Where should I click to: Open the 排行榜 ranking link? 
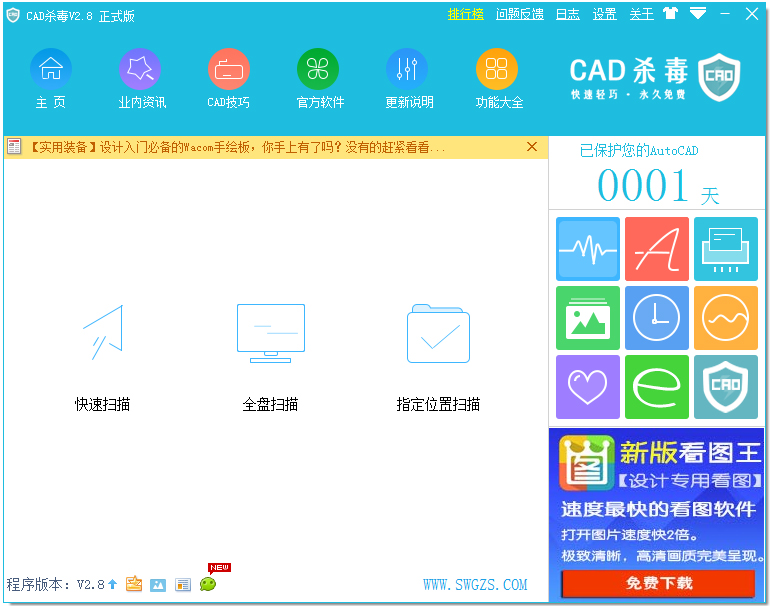[x=465, y=14]
